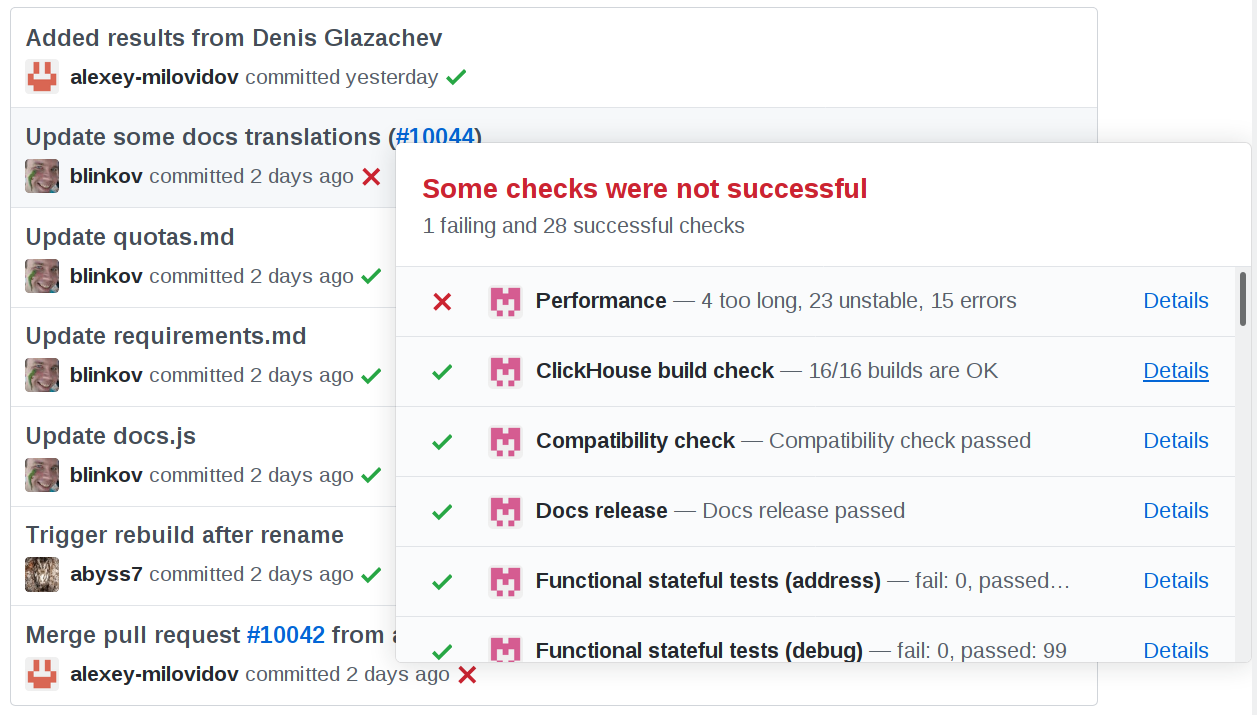
Task: Open Details for the ClickHouse build check
Action: (1175, 371)
